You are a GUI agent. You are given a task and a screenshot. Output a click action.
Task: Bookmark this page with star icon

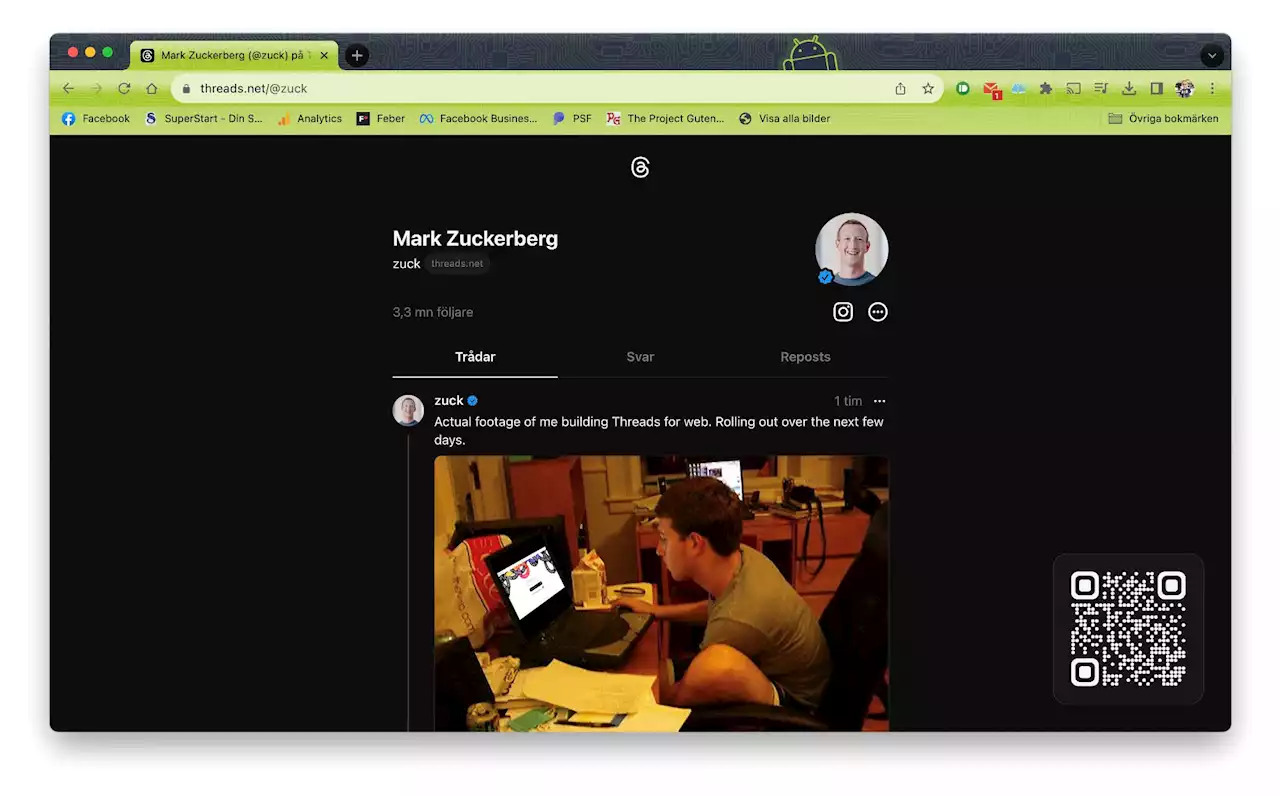(928, 88)
